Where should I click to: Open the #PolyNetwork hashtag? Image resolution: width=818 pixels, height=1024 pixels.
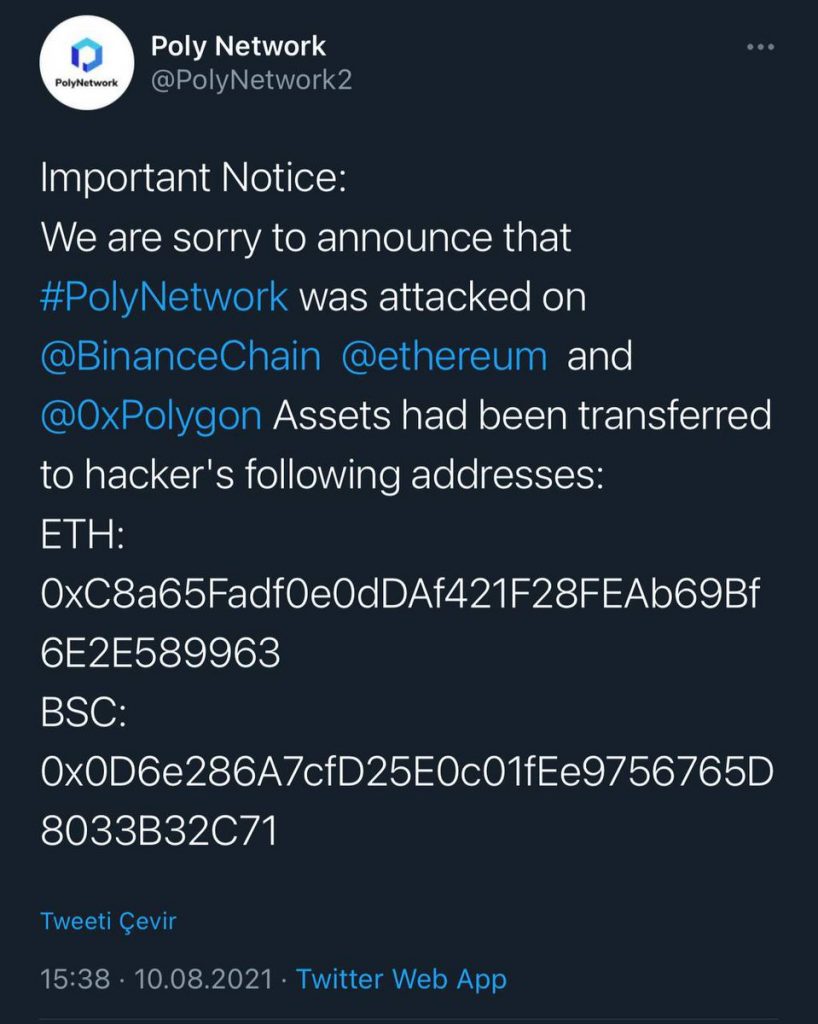164,297
